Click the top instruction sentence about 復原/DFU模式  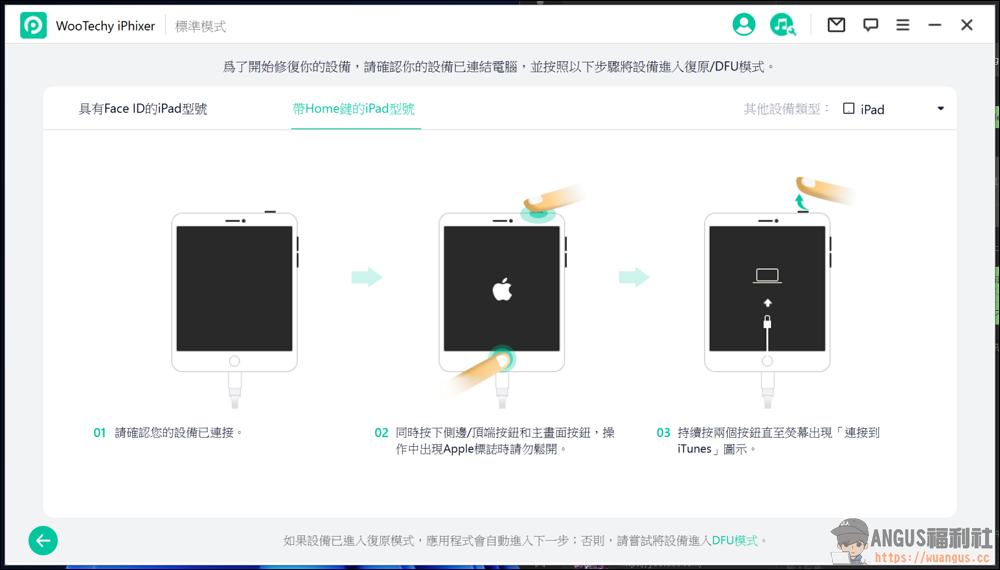tap(499, 67)
